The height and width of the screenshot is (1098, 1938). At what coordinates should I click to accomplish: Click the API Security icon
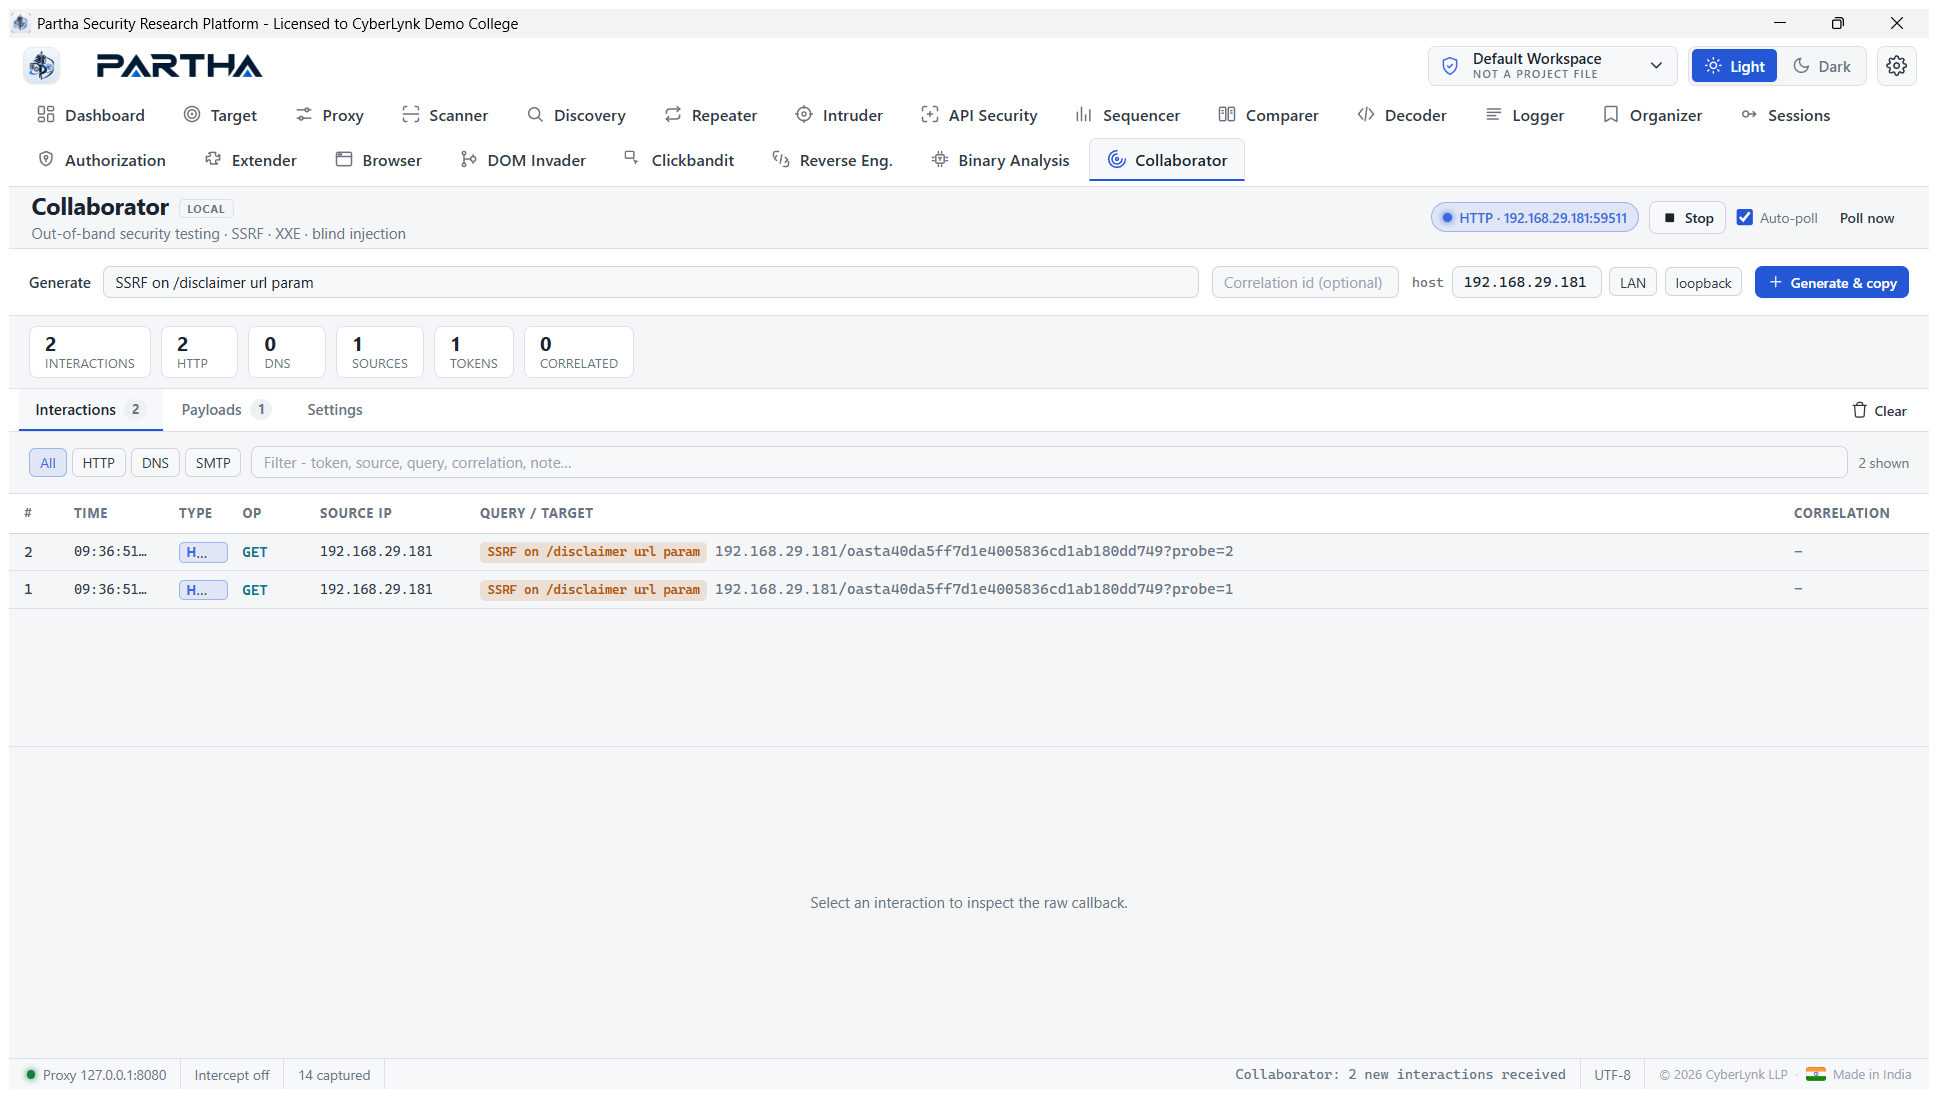(x=930, y=115)
